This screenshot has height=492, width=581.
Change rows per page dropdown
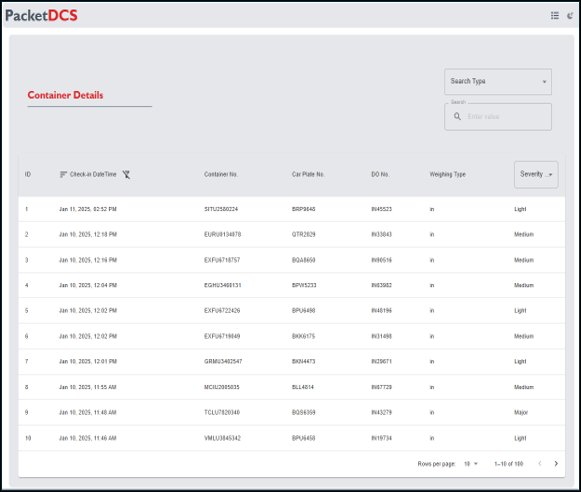pos(471,464)
